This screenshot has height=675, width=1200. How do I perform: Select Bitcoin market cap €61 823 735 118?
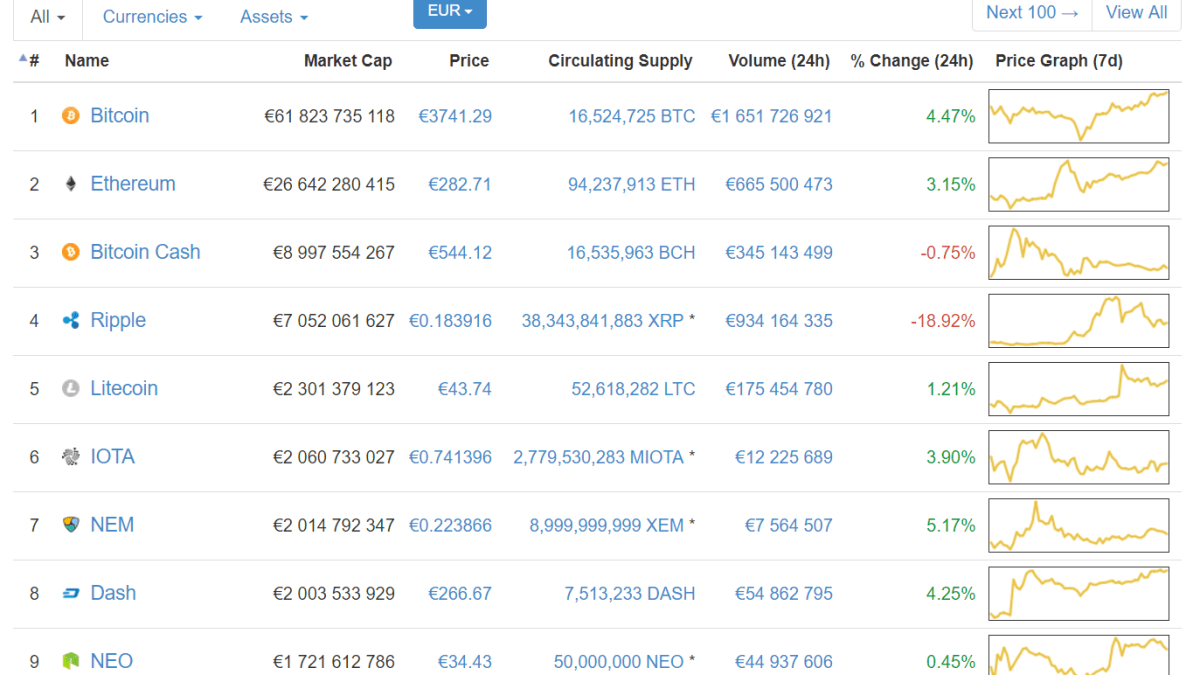click(329, 116)
